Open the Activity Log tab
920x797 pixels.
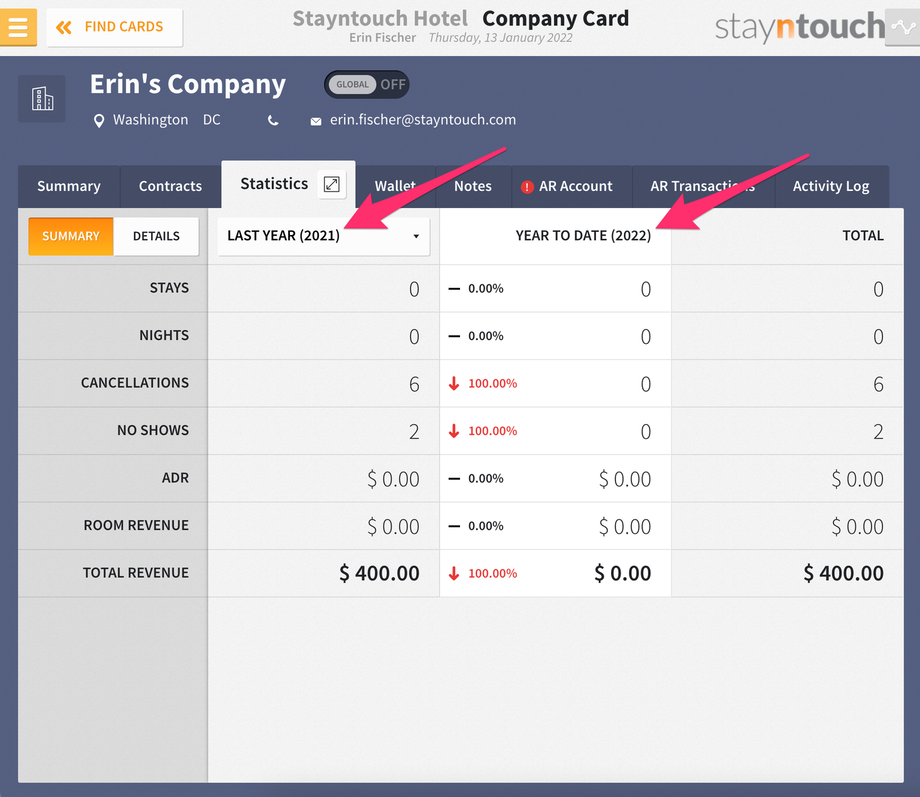click(831, 187)
